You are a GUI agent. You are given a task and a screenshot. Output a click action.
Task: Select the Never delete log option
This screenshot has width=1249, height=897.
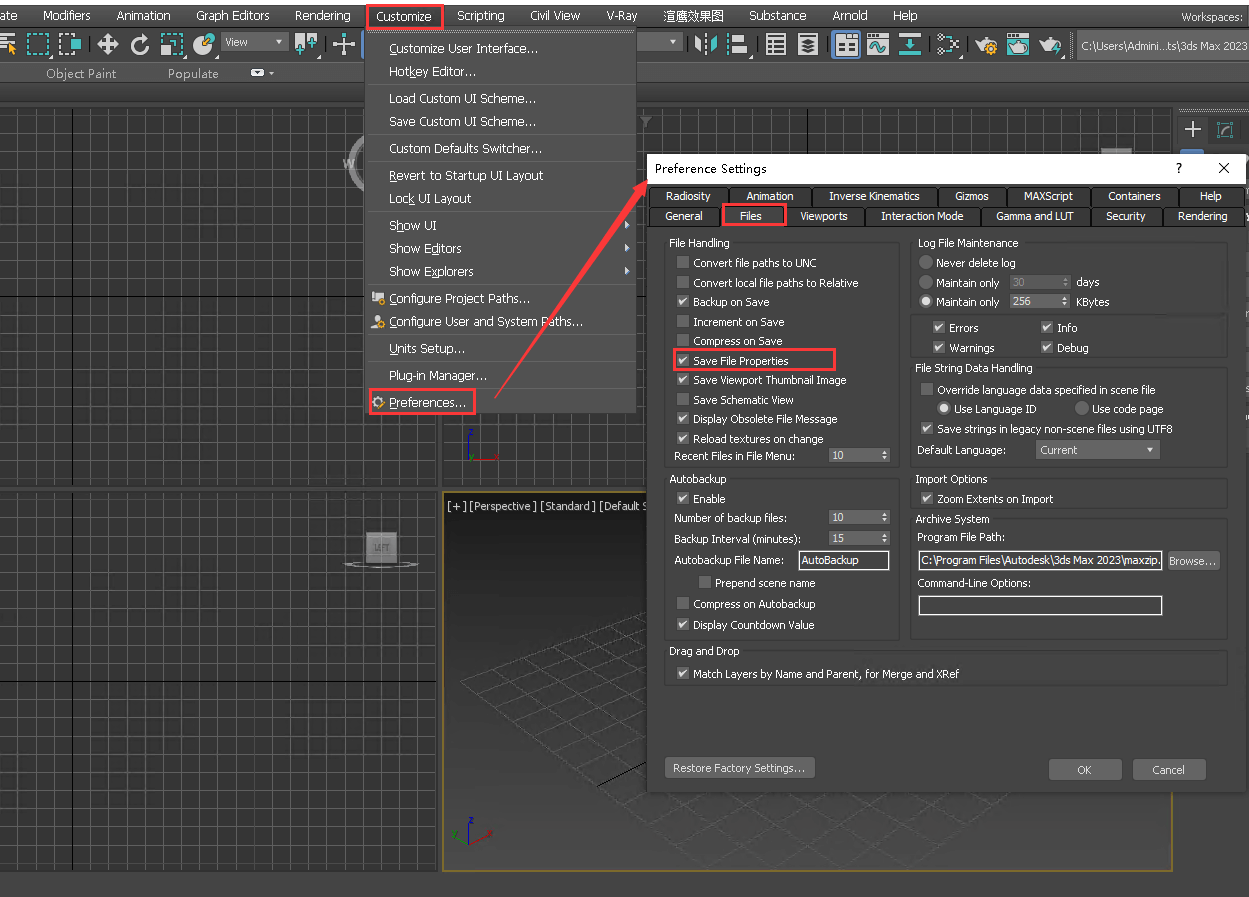(926, 263)
